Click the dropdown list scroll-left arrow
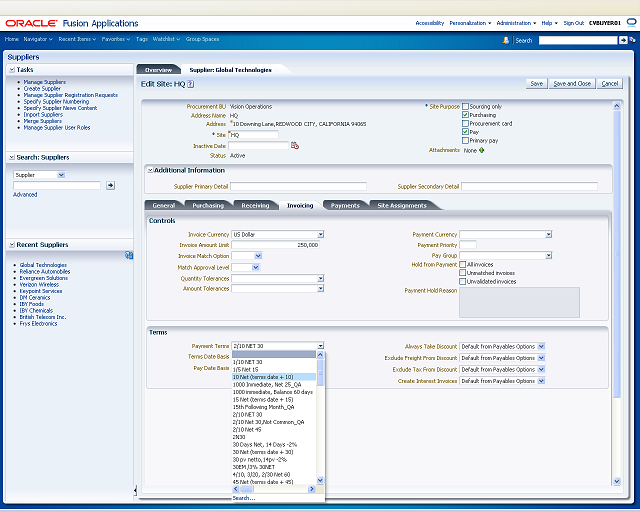Screen dimensions: 640x512 (x=236, y=489)
